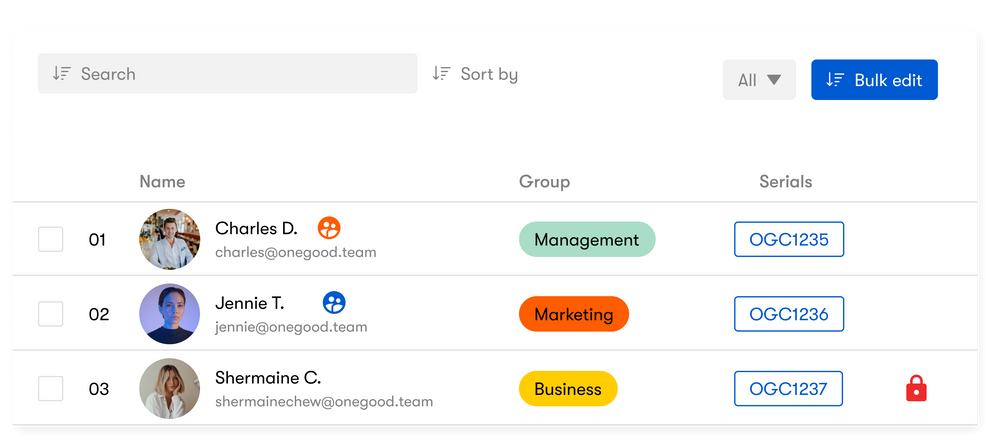Click the red lock icon on Shermaine's row

(x=916, y=389)
